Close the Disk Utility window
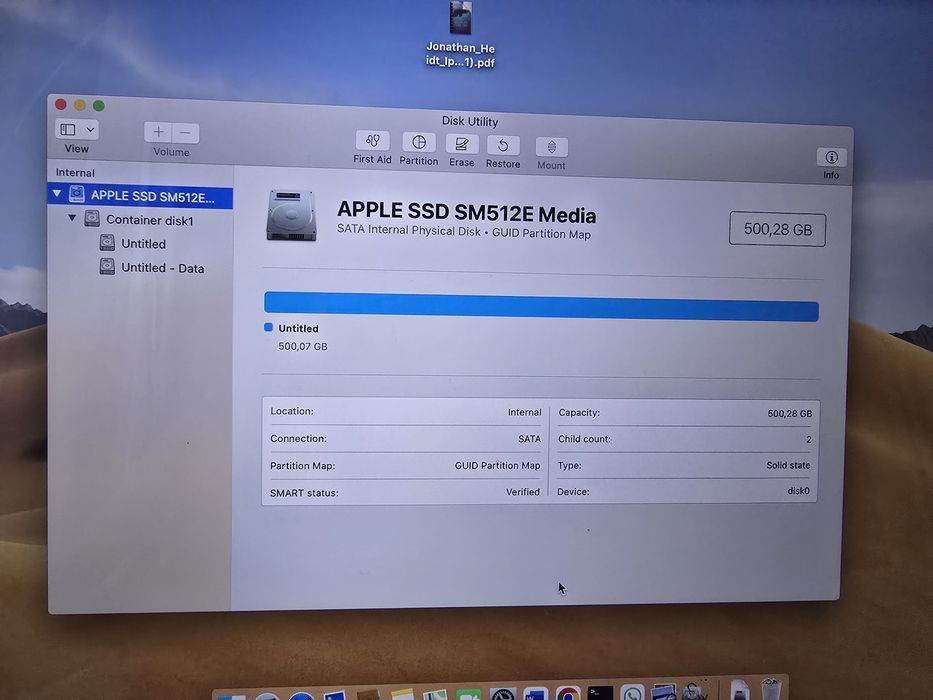The height and width of the screenshot is (700, 933). [61, 105]
